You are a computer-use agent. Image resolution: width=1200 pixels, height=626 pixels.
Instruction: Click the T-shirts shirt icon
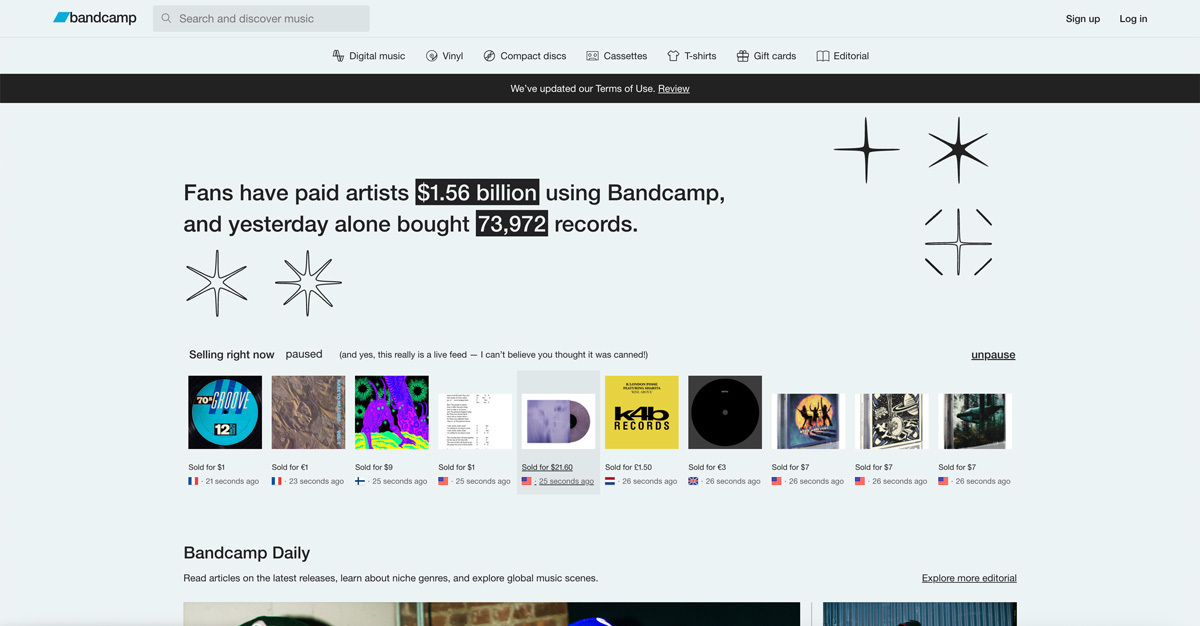[x=673, y=56]
